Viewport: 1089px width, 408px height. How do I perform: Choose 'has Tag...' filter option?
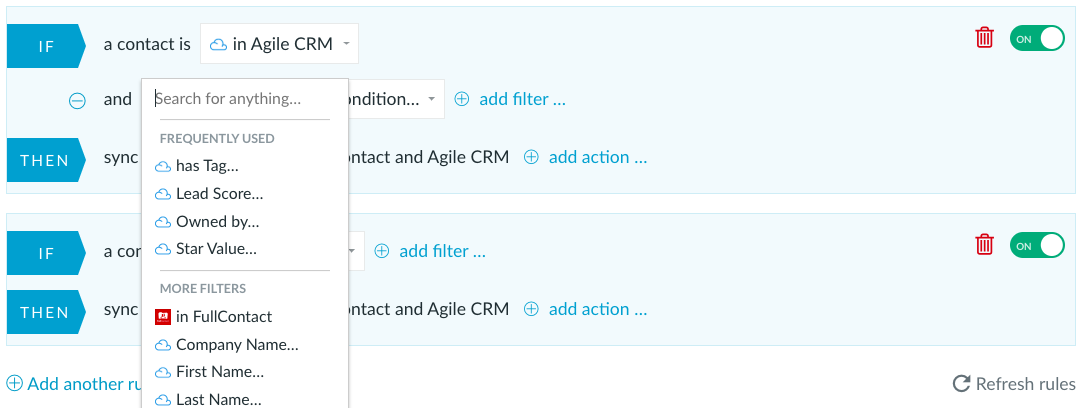pyautogui.click(x=207, y=166)
